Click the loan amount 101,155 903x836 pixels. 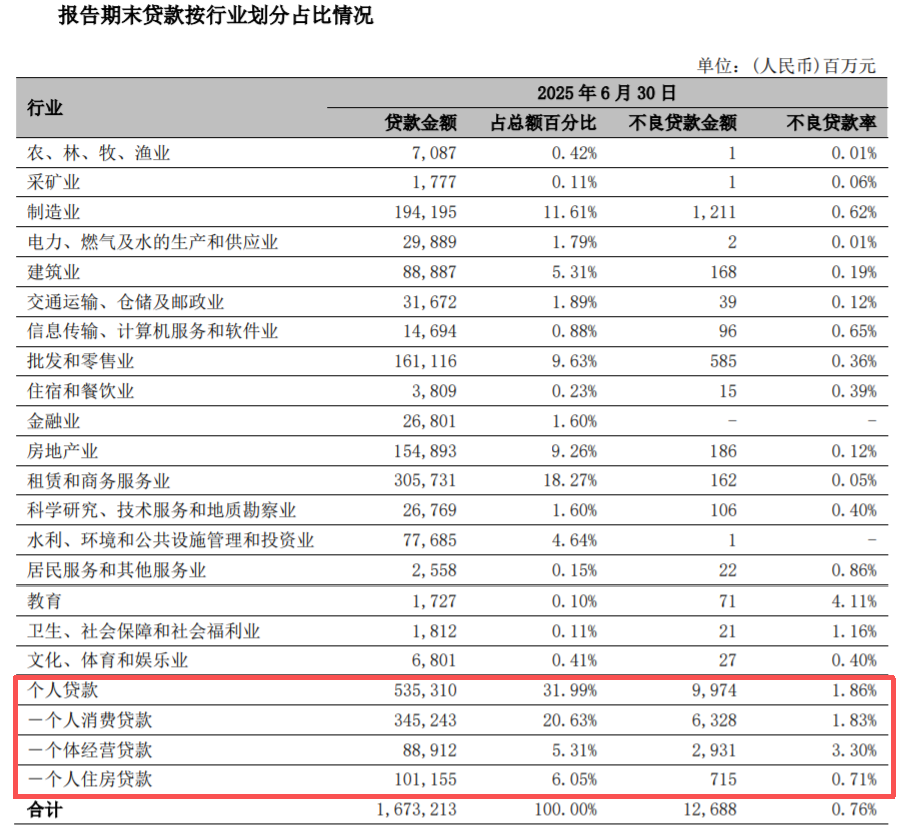tap(425, 780)
